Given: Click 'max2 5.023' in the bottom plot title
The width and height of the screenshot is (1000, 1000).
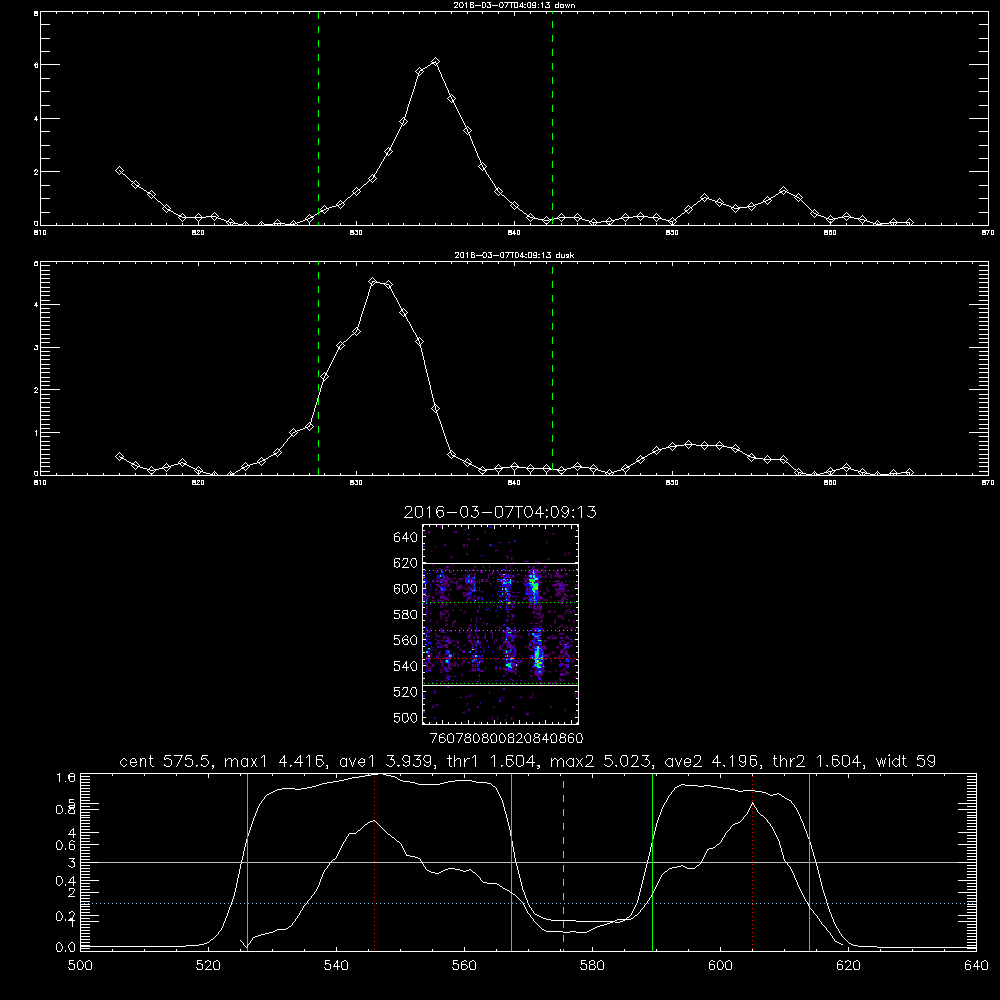Looking at the screenshot, I should 600,761.
